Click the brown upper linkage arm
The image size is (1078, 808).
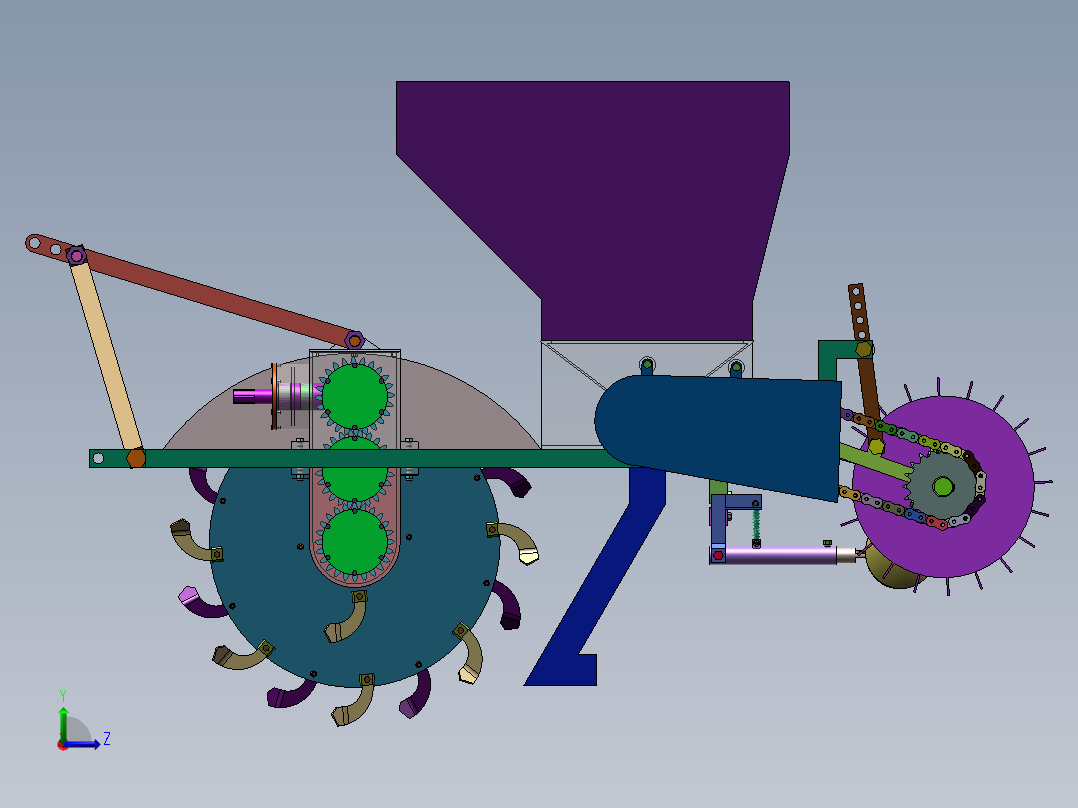click(210, 300)
